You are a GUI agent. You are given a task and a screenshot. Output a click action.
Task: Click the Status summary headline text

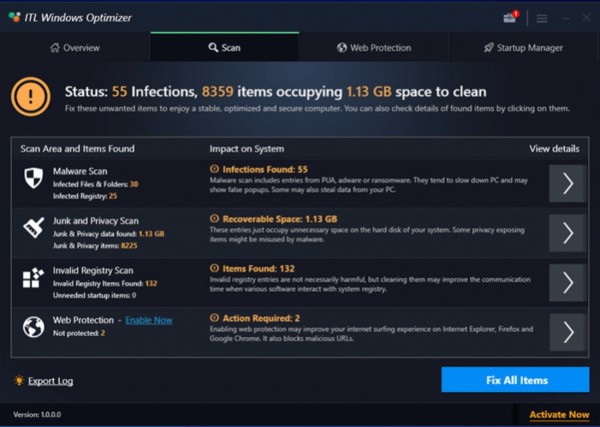point(276,92)
